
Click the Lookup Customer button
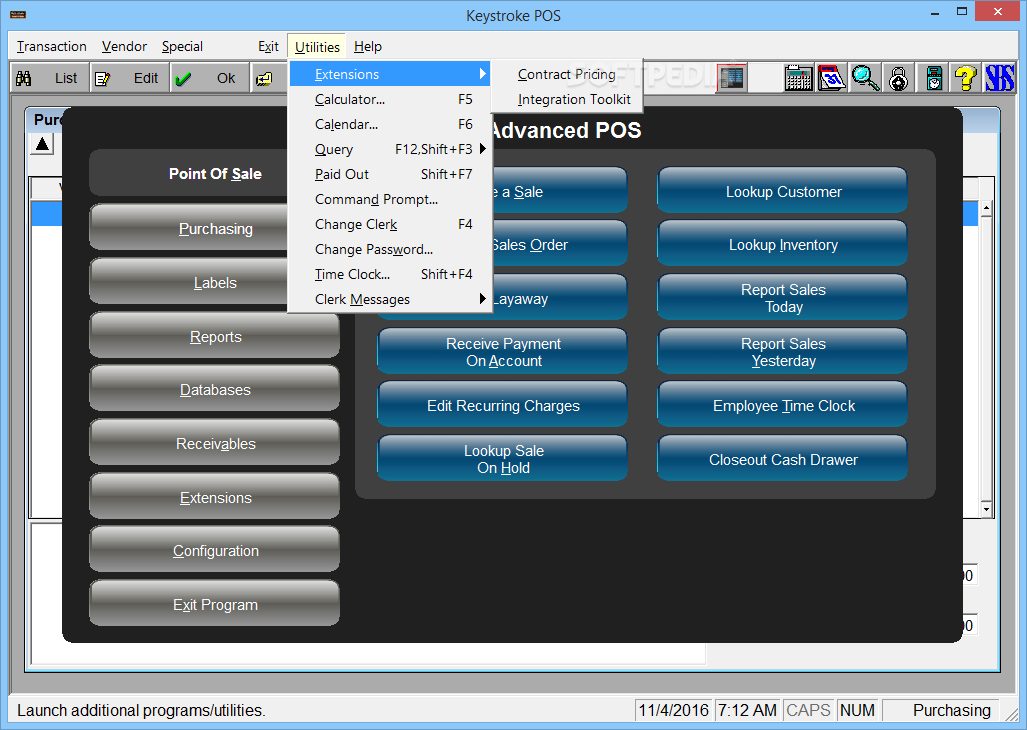coord(783,192)
